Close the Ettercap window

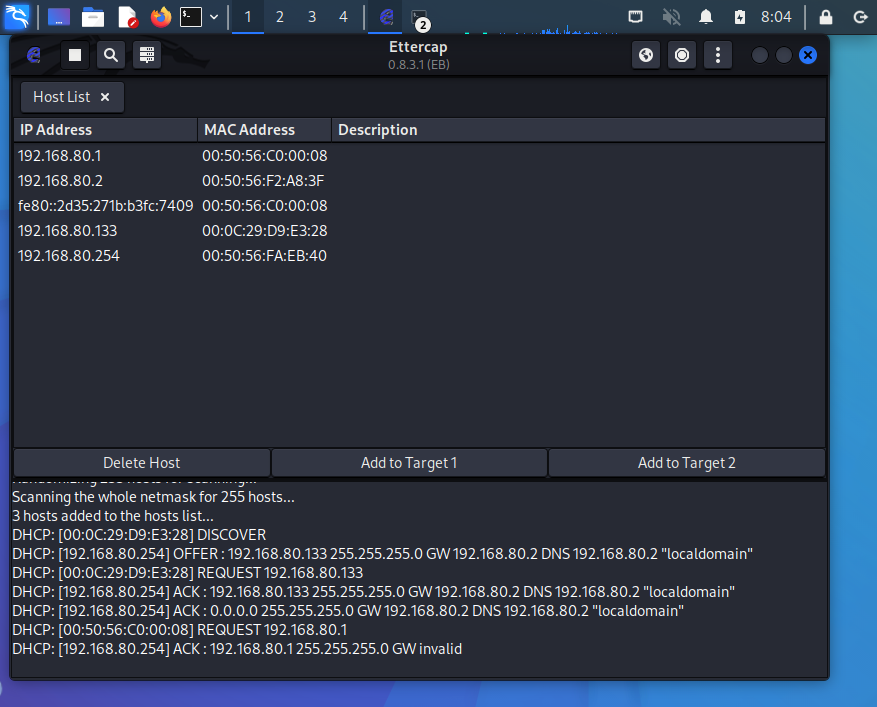[808, 55]
